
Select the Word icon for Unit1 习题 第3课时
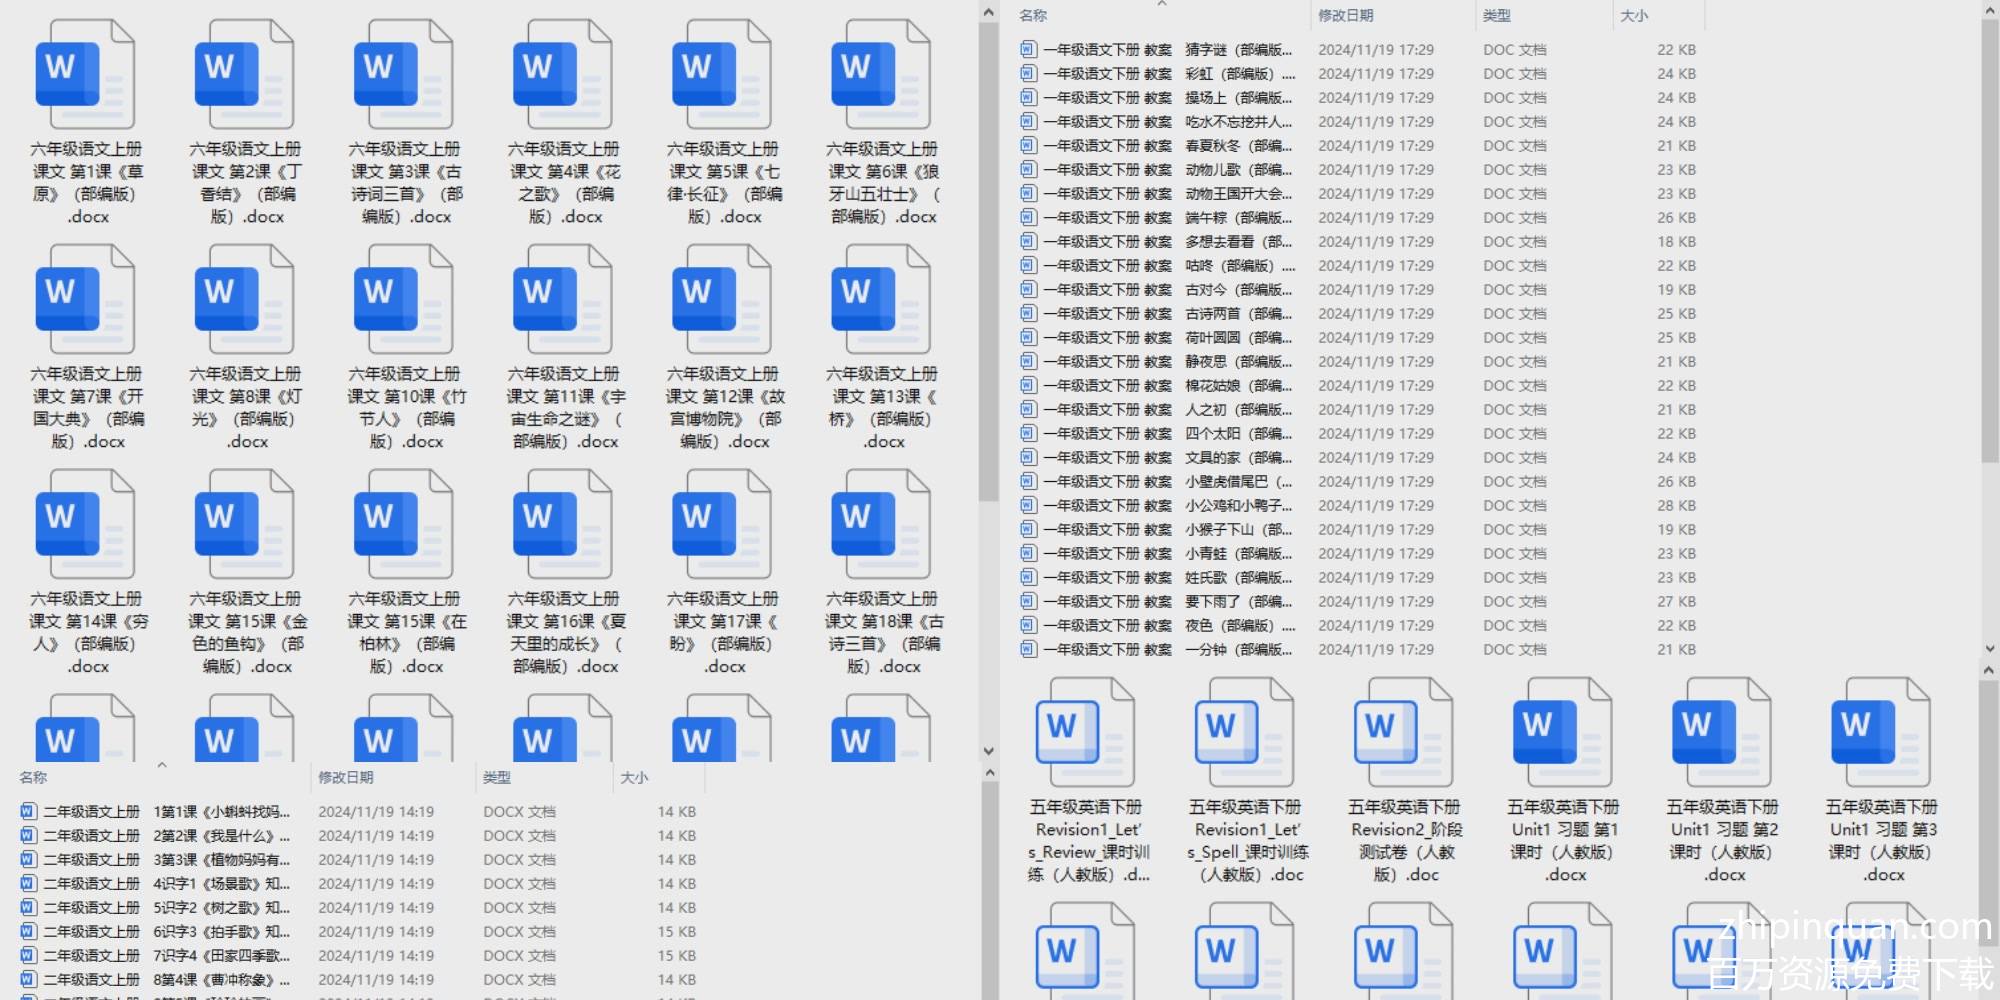pos(1881,733)
